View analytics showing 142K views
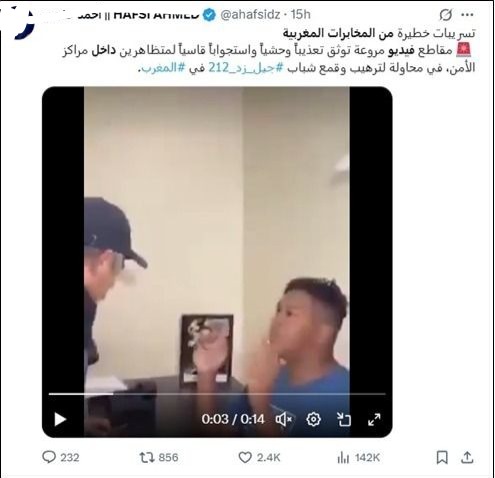 (358, 457)
